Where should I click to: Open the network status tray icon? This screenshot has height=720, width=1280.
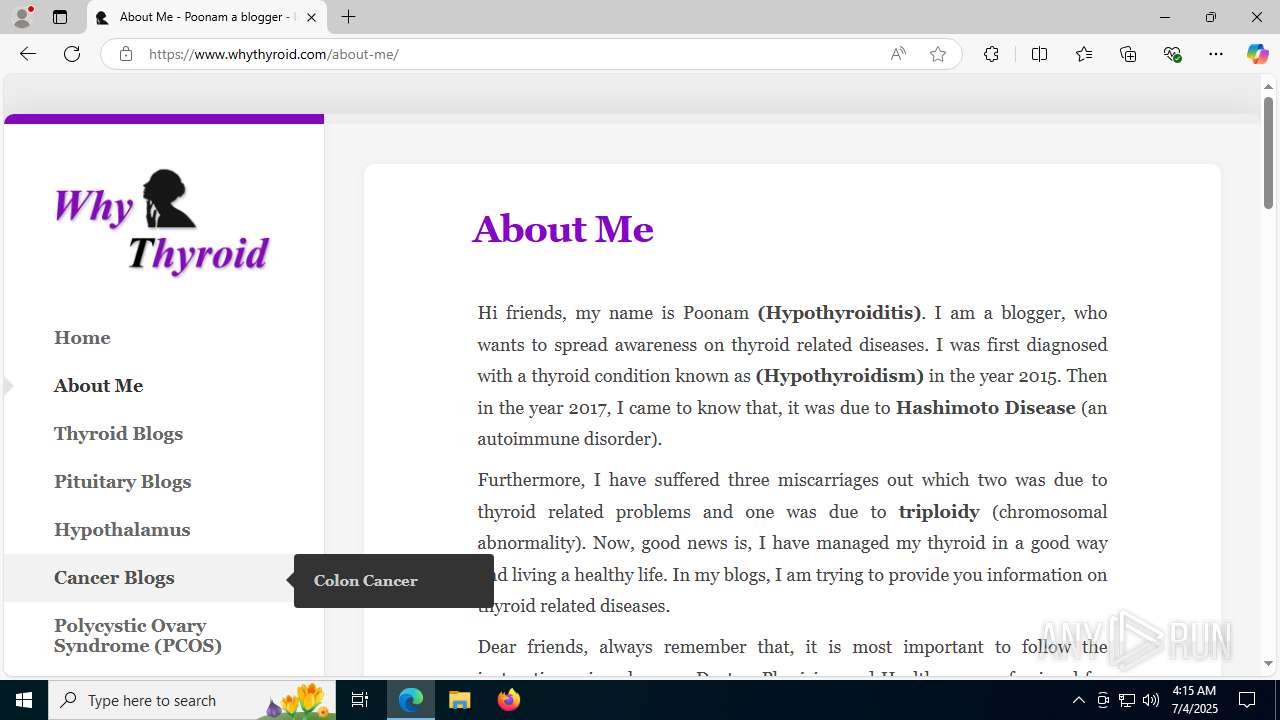pos(1126,700)
